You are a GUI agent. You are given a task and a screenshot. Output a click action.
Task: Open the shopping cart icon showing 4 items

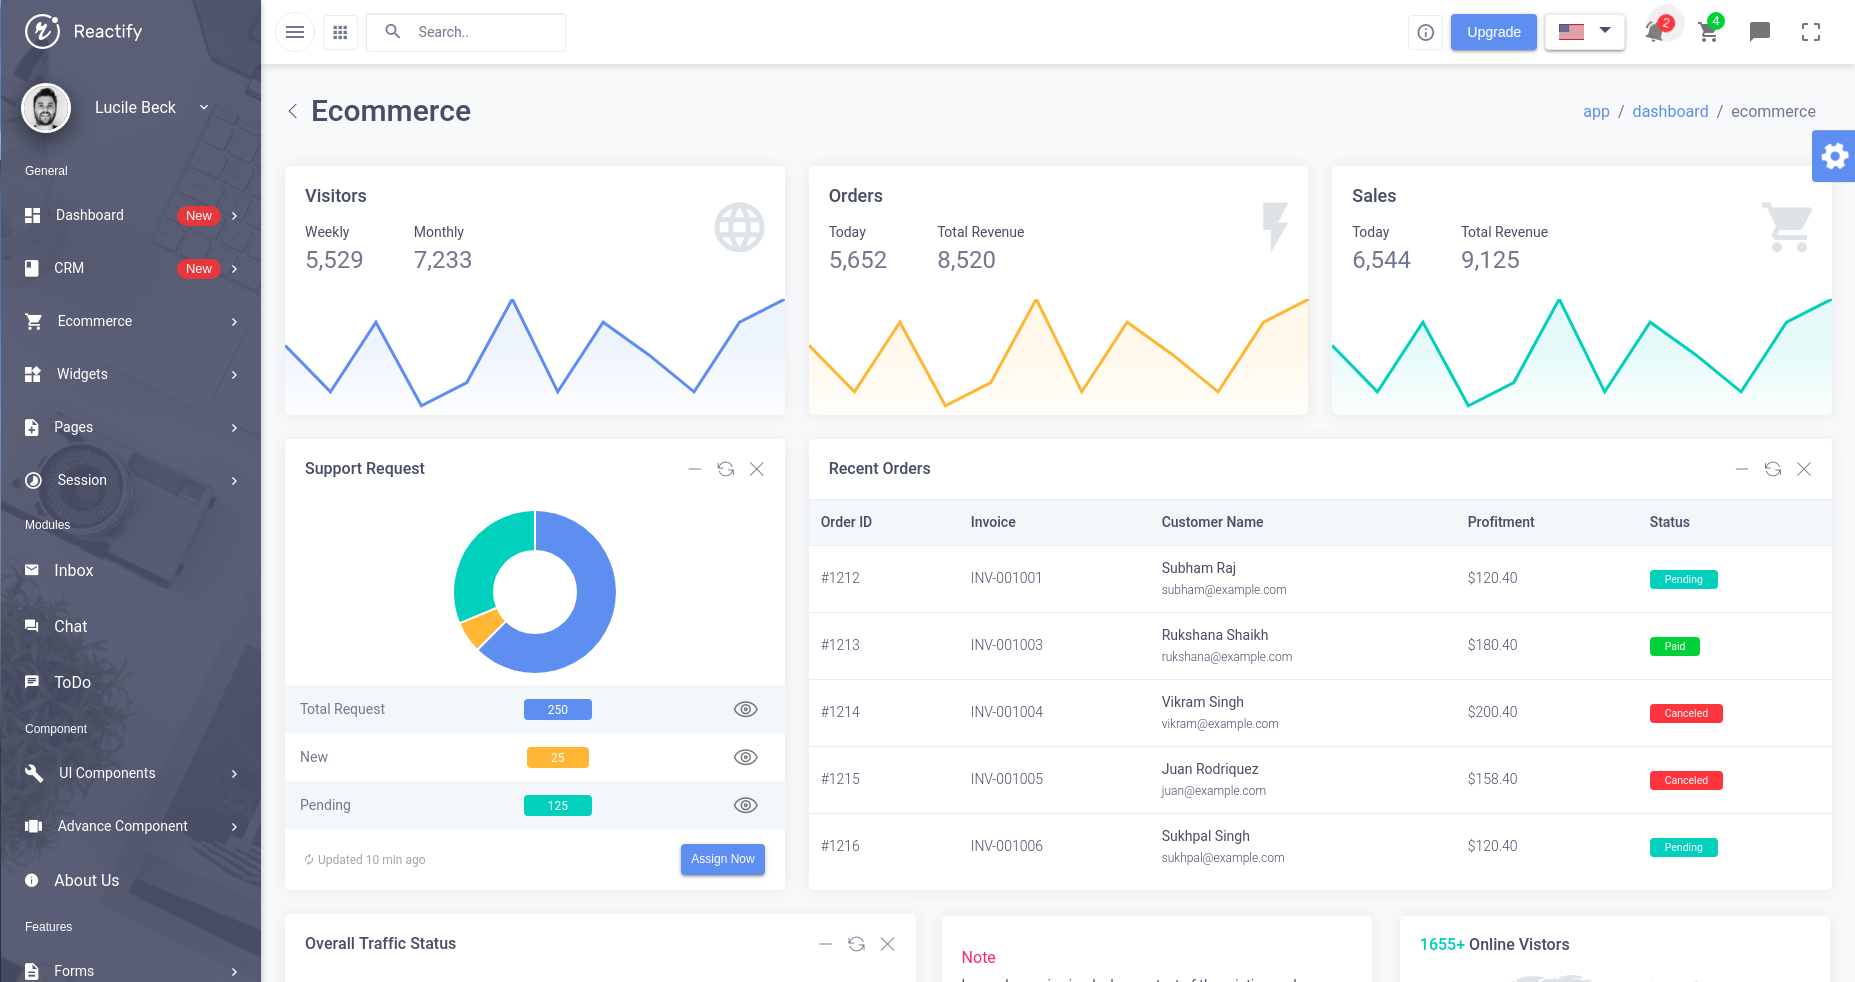[1708, 32]
